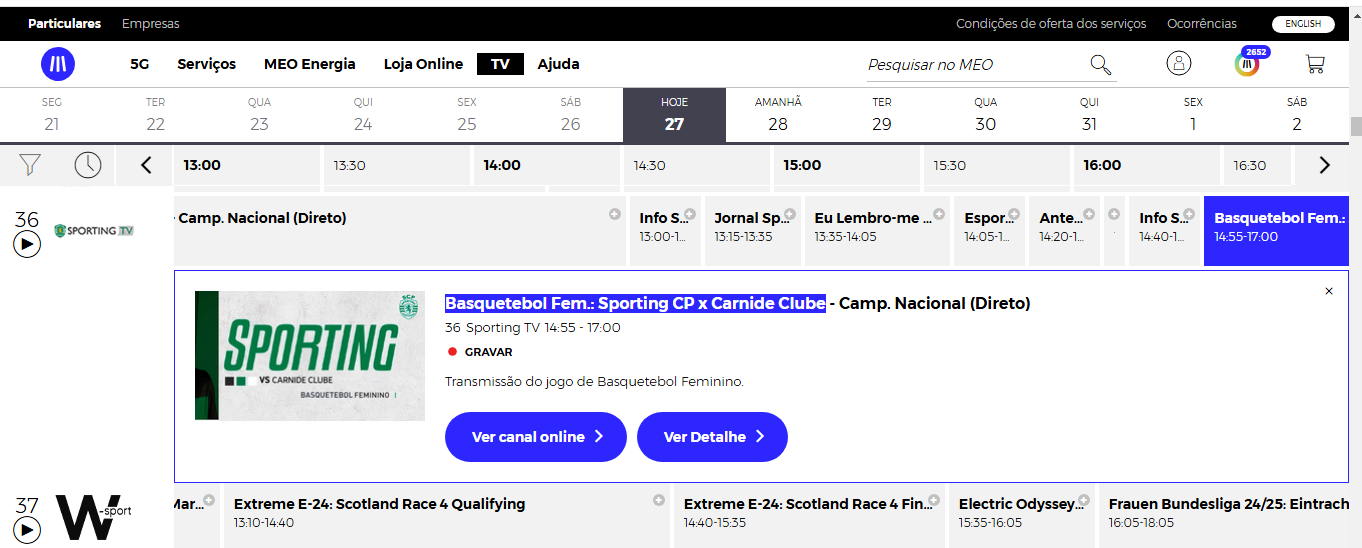Image resolution: width=1362 pixels, height=548 pixels.
Task: Play channel 37 W-Sport
Action: point(27,530)
